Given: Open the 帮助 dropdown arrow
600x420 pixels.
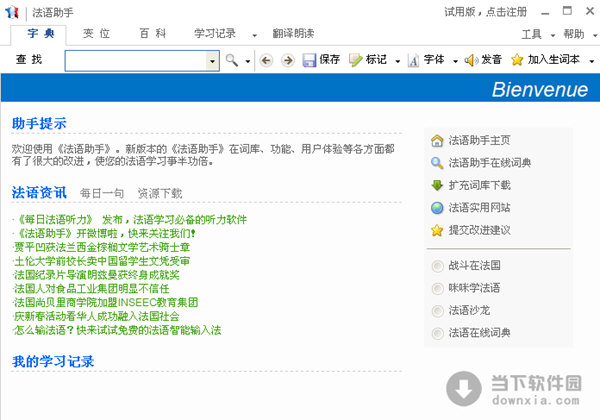Looking at the screenshot, I should click(595, 36).
